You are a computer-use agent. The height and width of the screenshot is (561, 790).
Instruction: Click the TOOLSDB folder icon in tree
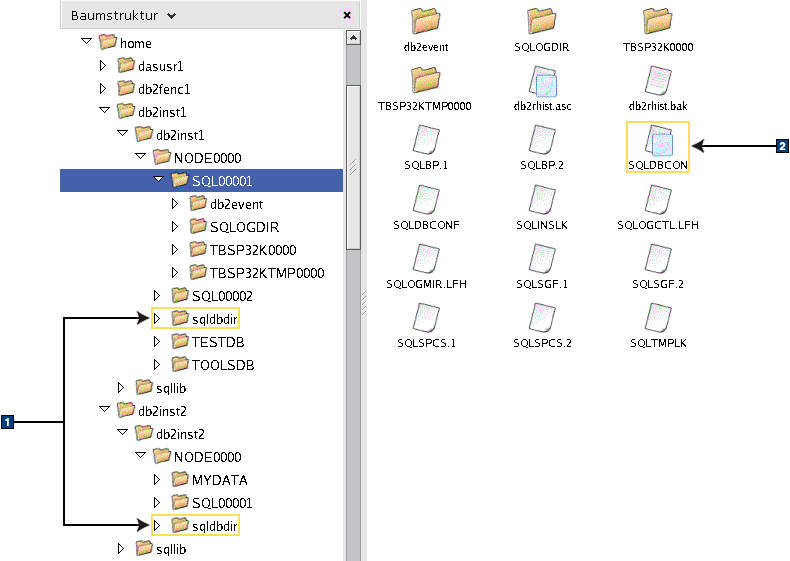pyautogui.click(x=180, y=364)
